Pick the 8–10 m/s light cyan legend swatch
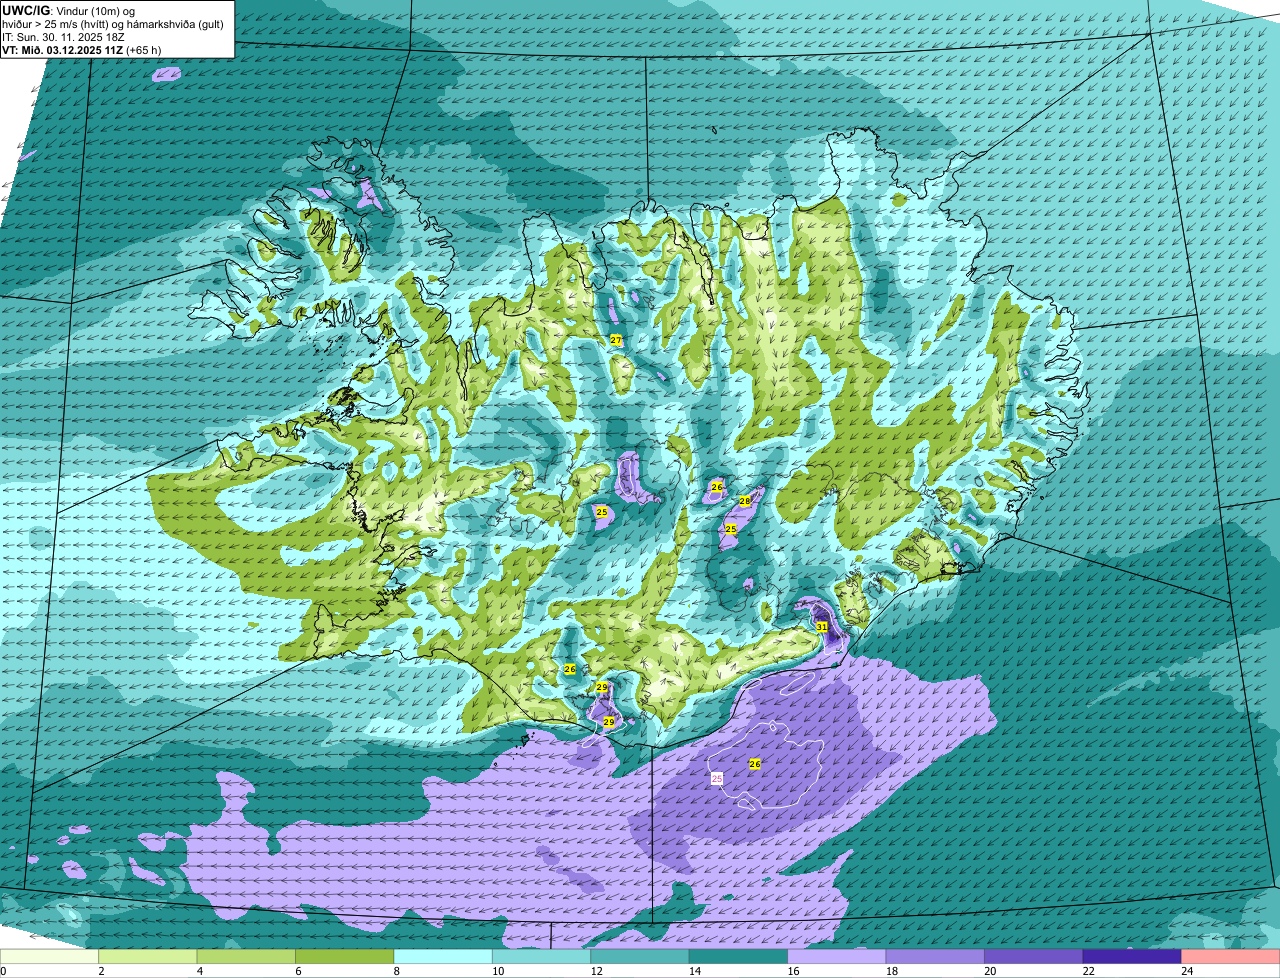This screenshot has width=1280, height=978. 443,957
